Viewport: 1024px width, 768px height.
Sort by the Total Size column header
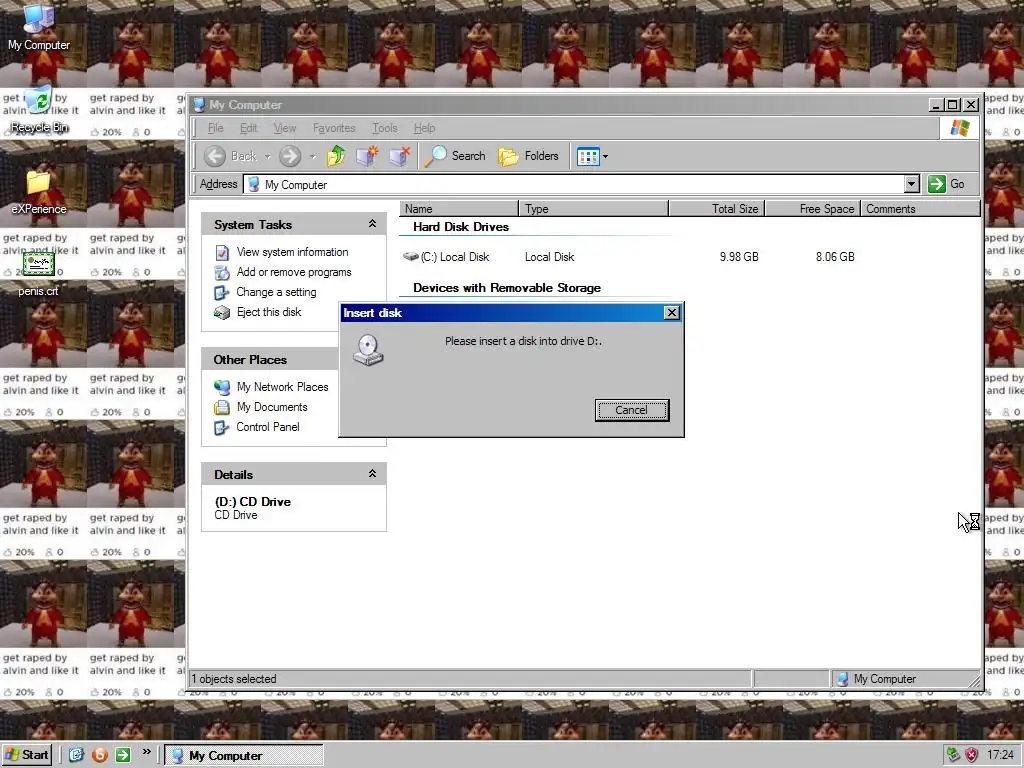[x=716, y=209]
